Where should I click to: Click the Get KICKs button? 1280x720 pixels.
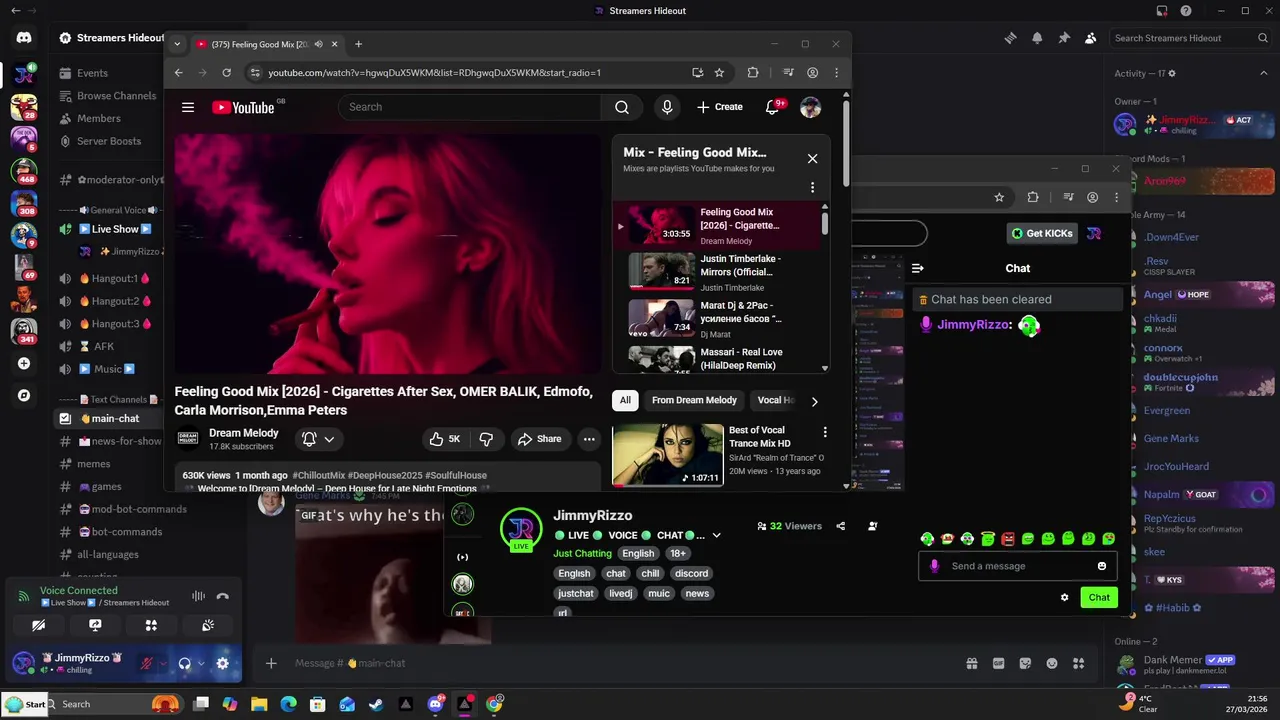pyautogui.click(x=1041, y=233)
